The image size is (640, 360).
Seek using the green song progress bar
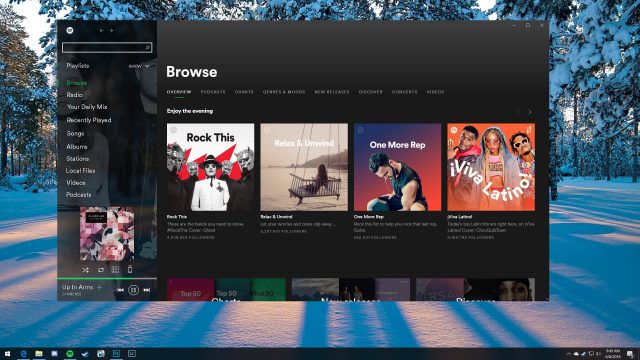click(107, 279)
